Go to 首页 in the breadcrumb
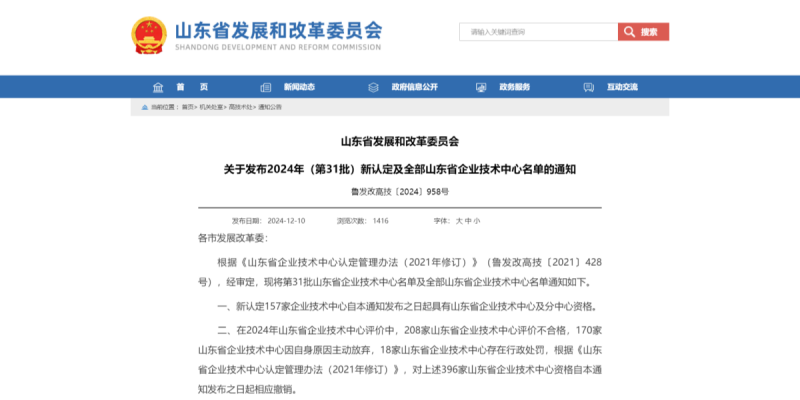Screen dimensions: 800x400 187,107
